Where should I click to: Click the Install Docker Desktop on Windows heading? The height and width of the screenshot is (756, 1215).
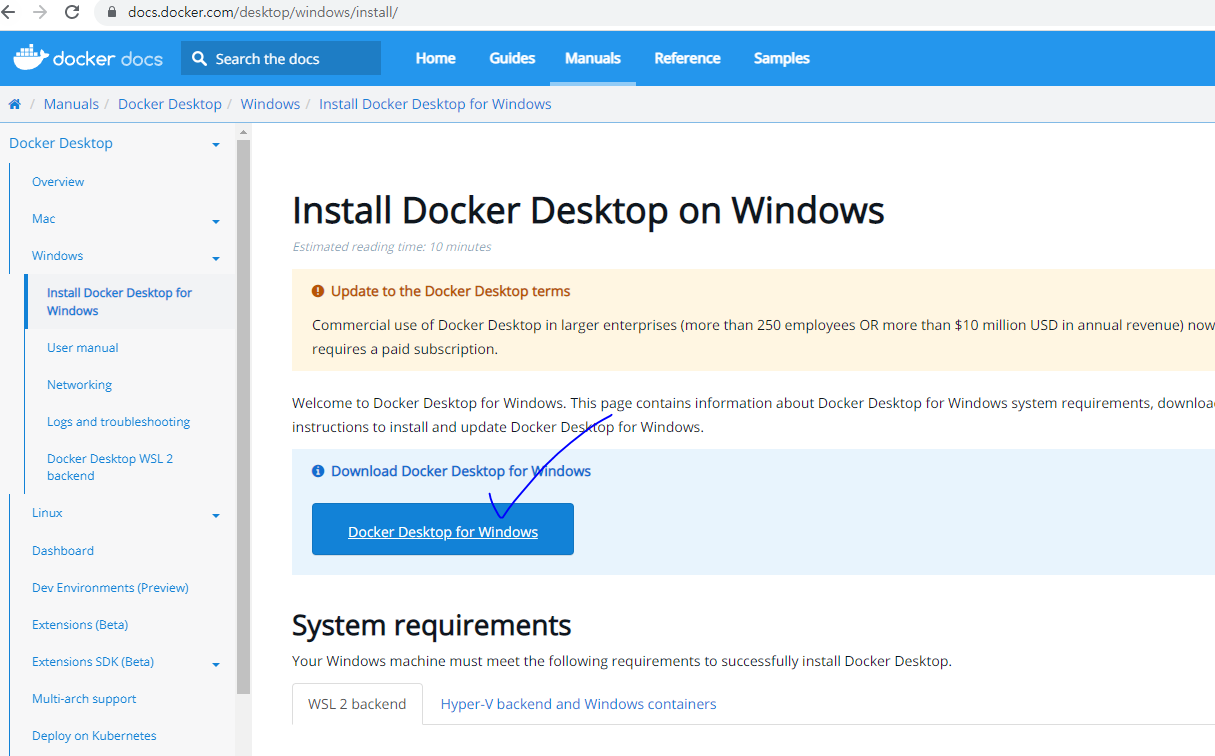[x=588, y=210]
